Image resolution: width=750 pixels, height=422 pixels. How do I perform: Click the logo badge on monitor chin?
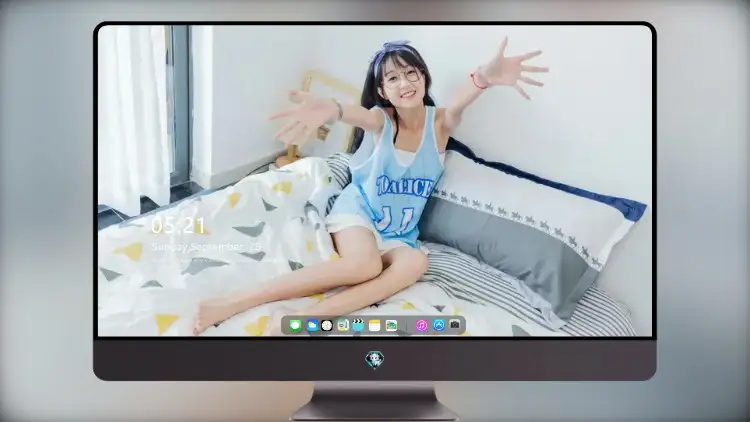pyautogui.click(x=375, y=360)
